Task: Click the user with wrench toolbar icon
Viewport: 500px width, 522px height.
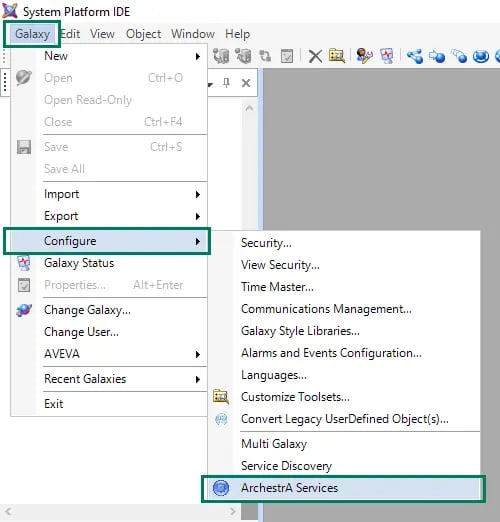Action: (364, 56)
